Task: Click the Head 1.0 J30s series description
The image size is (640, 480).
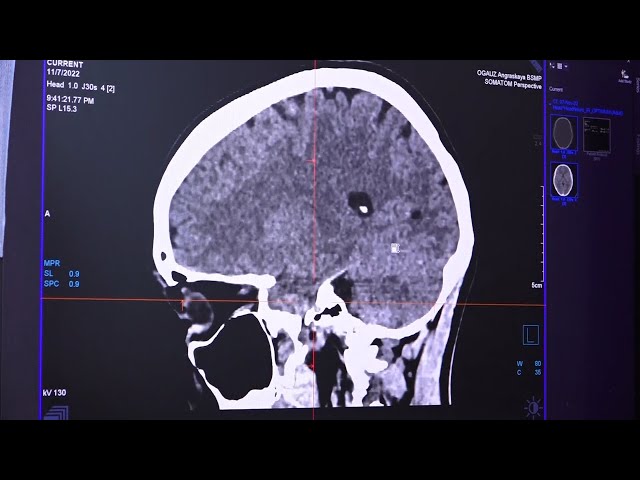Action: (x=80, y=86)
